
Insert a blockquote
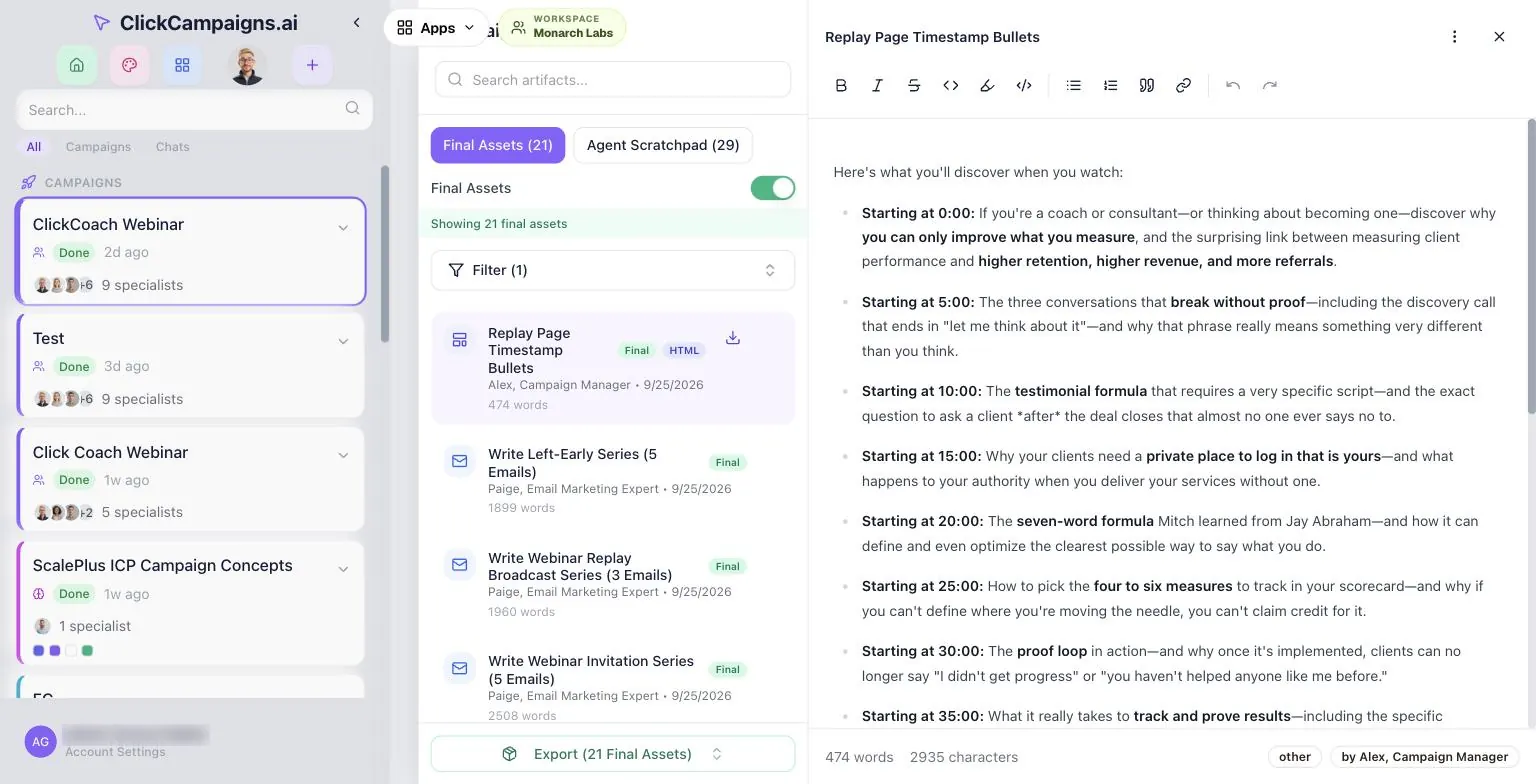click(1147, 86)
